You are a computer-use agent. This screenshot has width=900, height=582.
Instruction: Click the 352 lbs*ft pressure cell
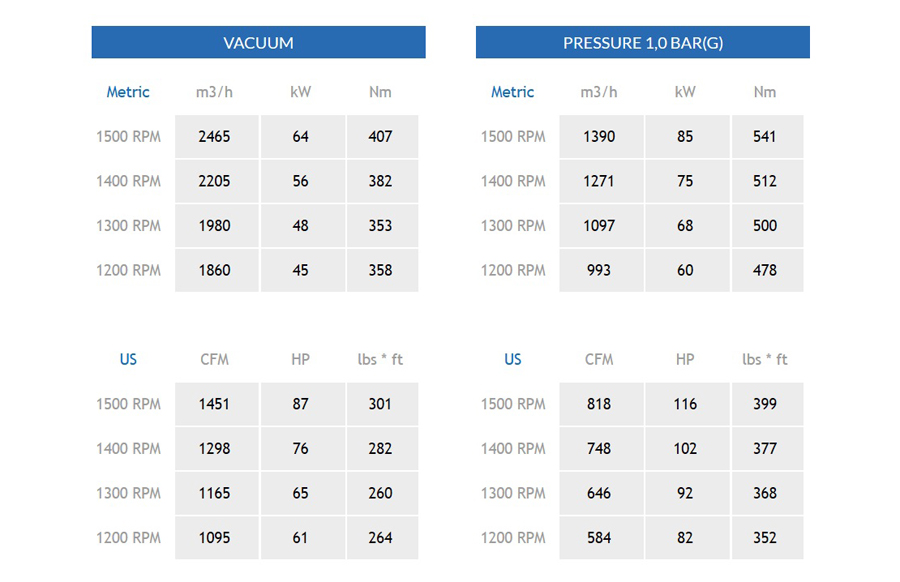(x=767, y=538)
